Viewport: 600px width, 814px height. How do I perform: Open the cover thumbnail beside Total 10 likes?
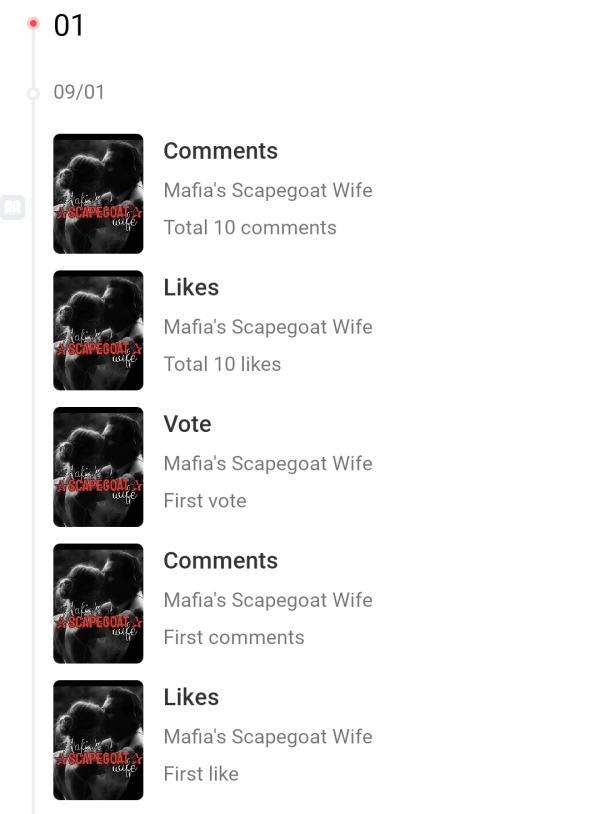[98, 330]
